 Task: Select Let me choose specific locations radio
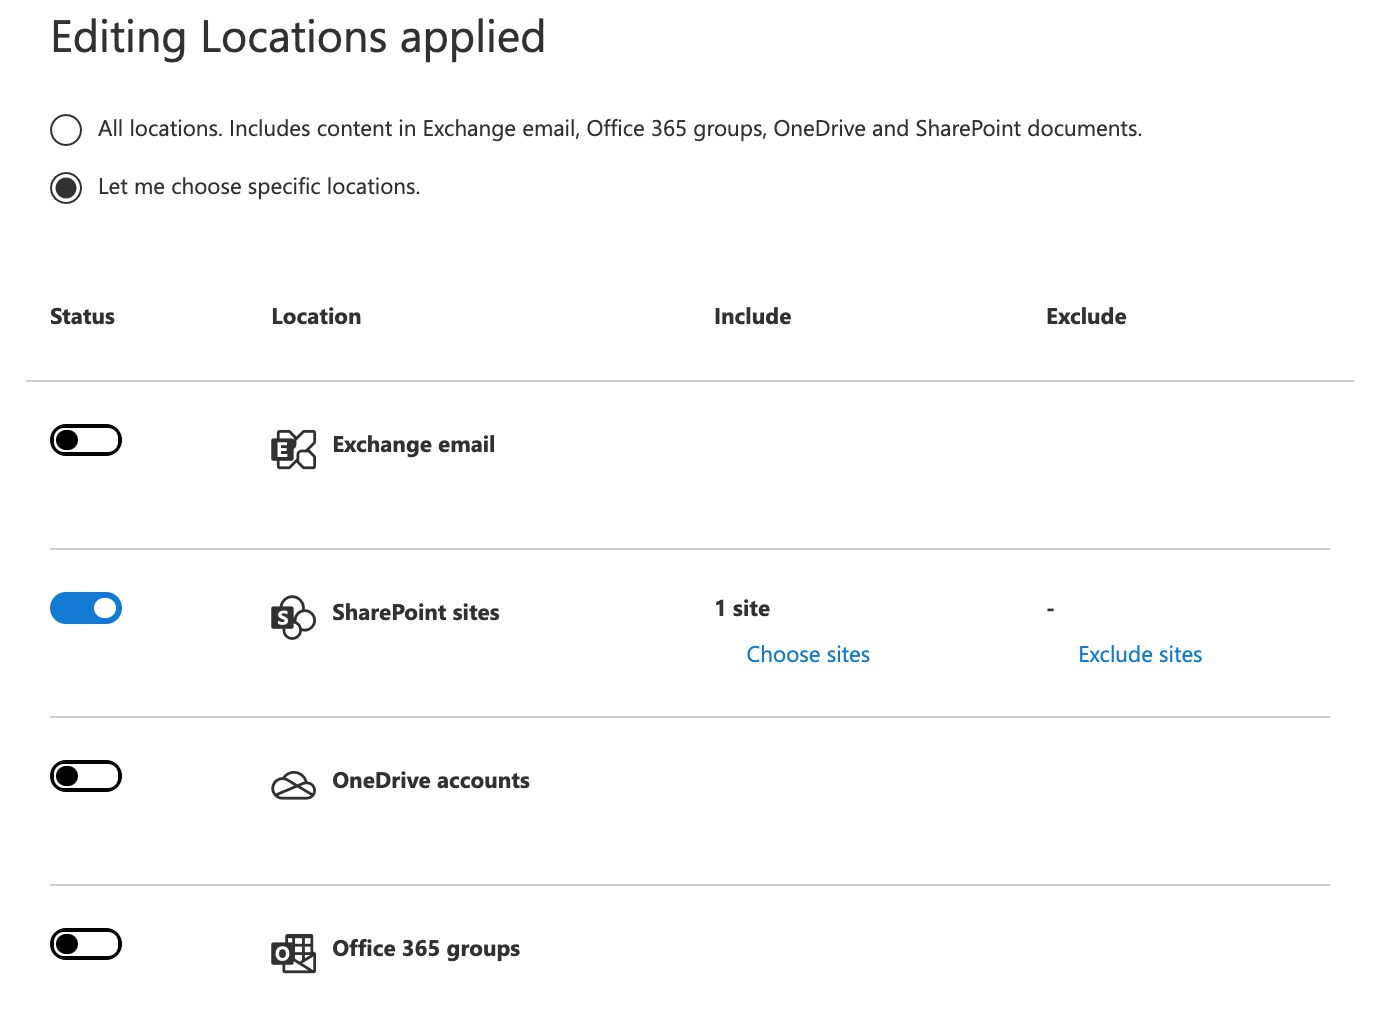[x=66, y=187]
